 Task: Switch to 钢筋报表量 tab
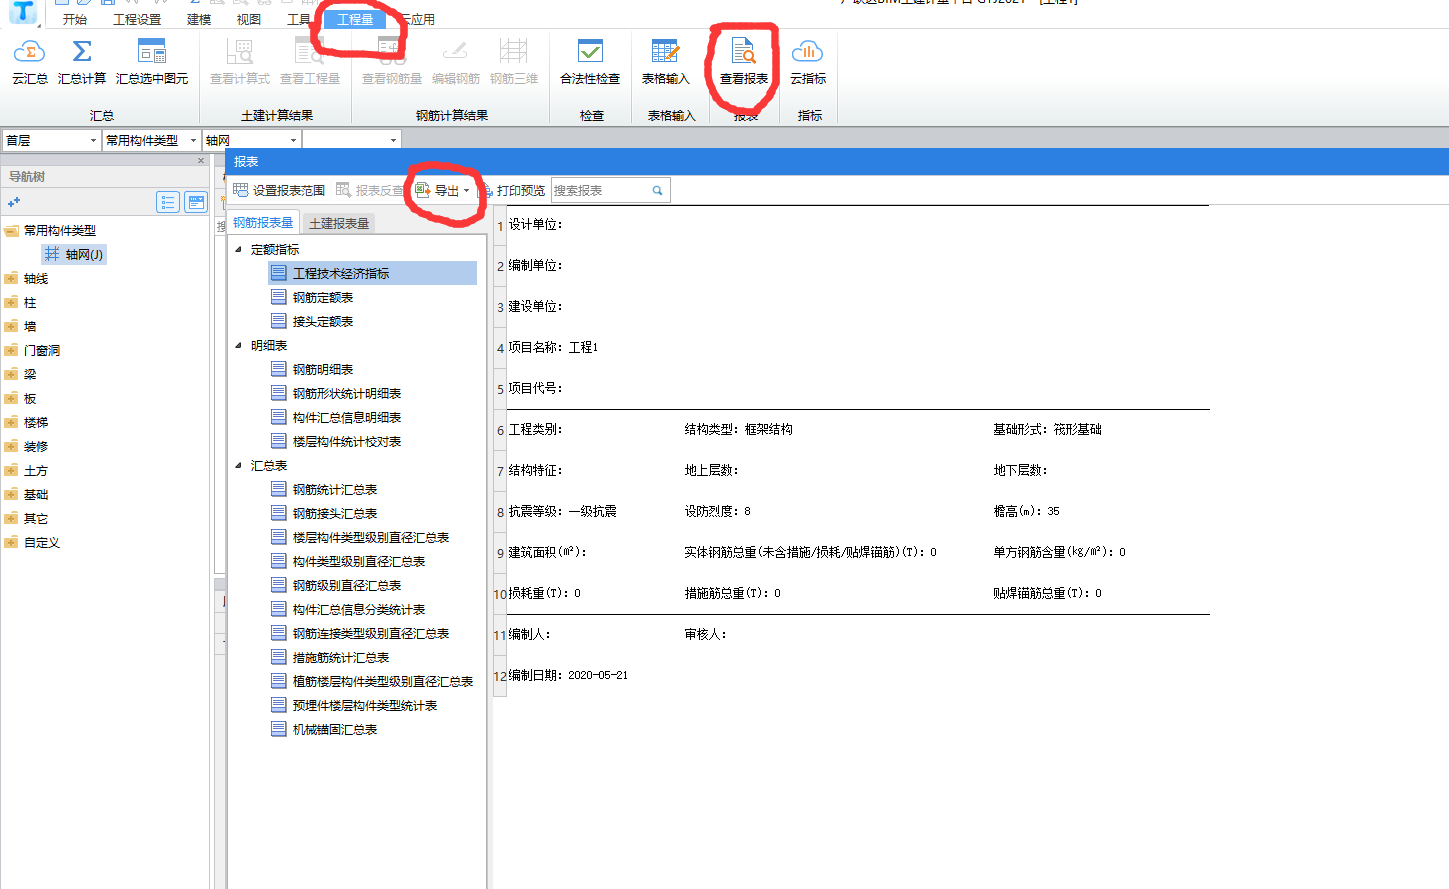263,223
